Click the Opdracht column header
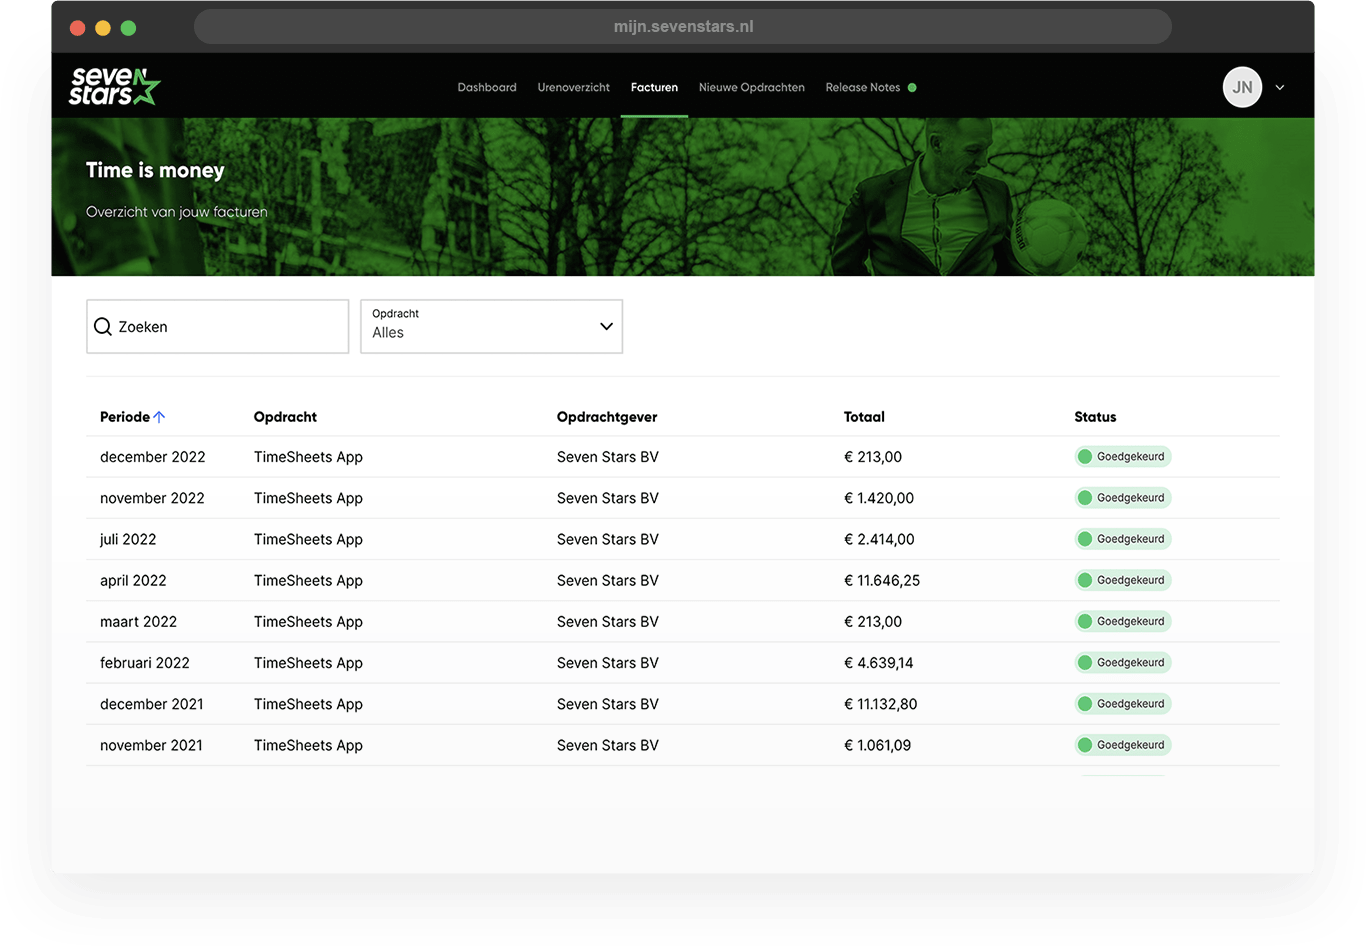 tap(285, 417)
